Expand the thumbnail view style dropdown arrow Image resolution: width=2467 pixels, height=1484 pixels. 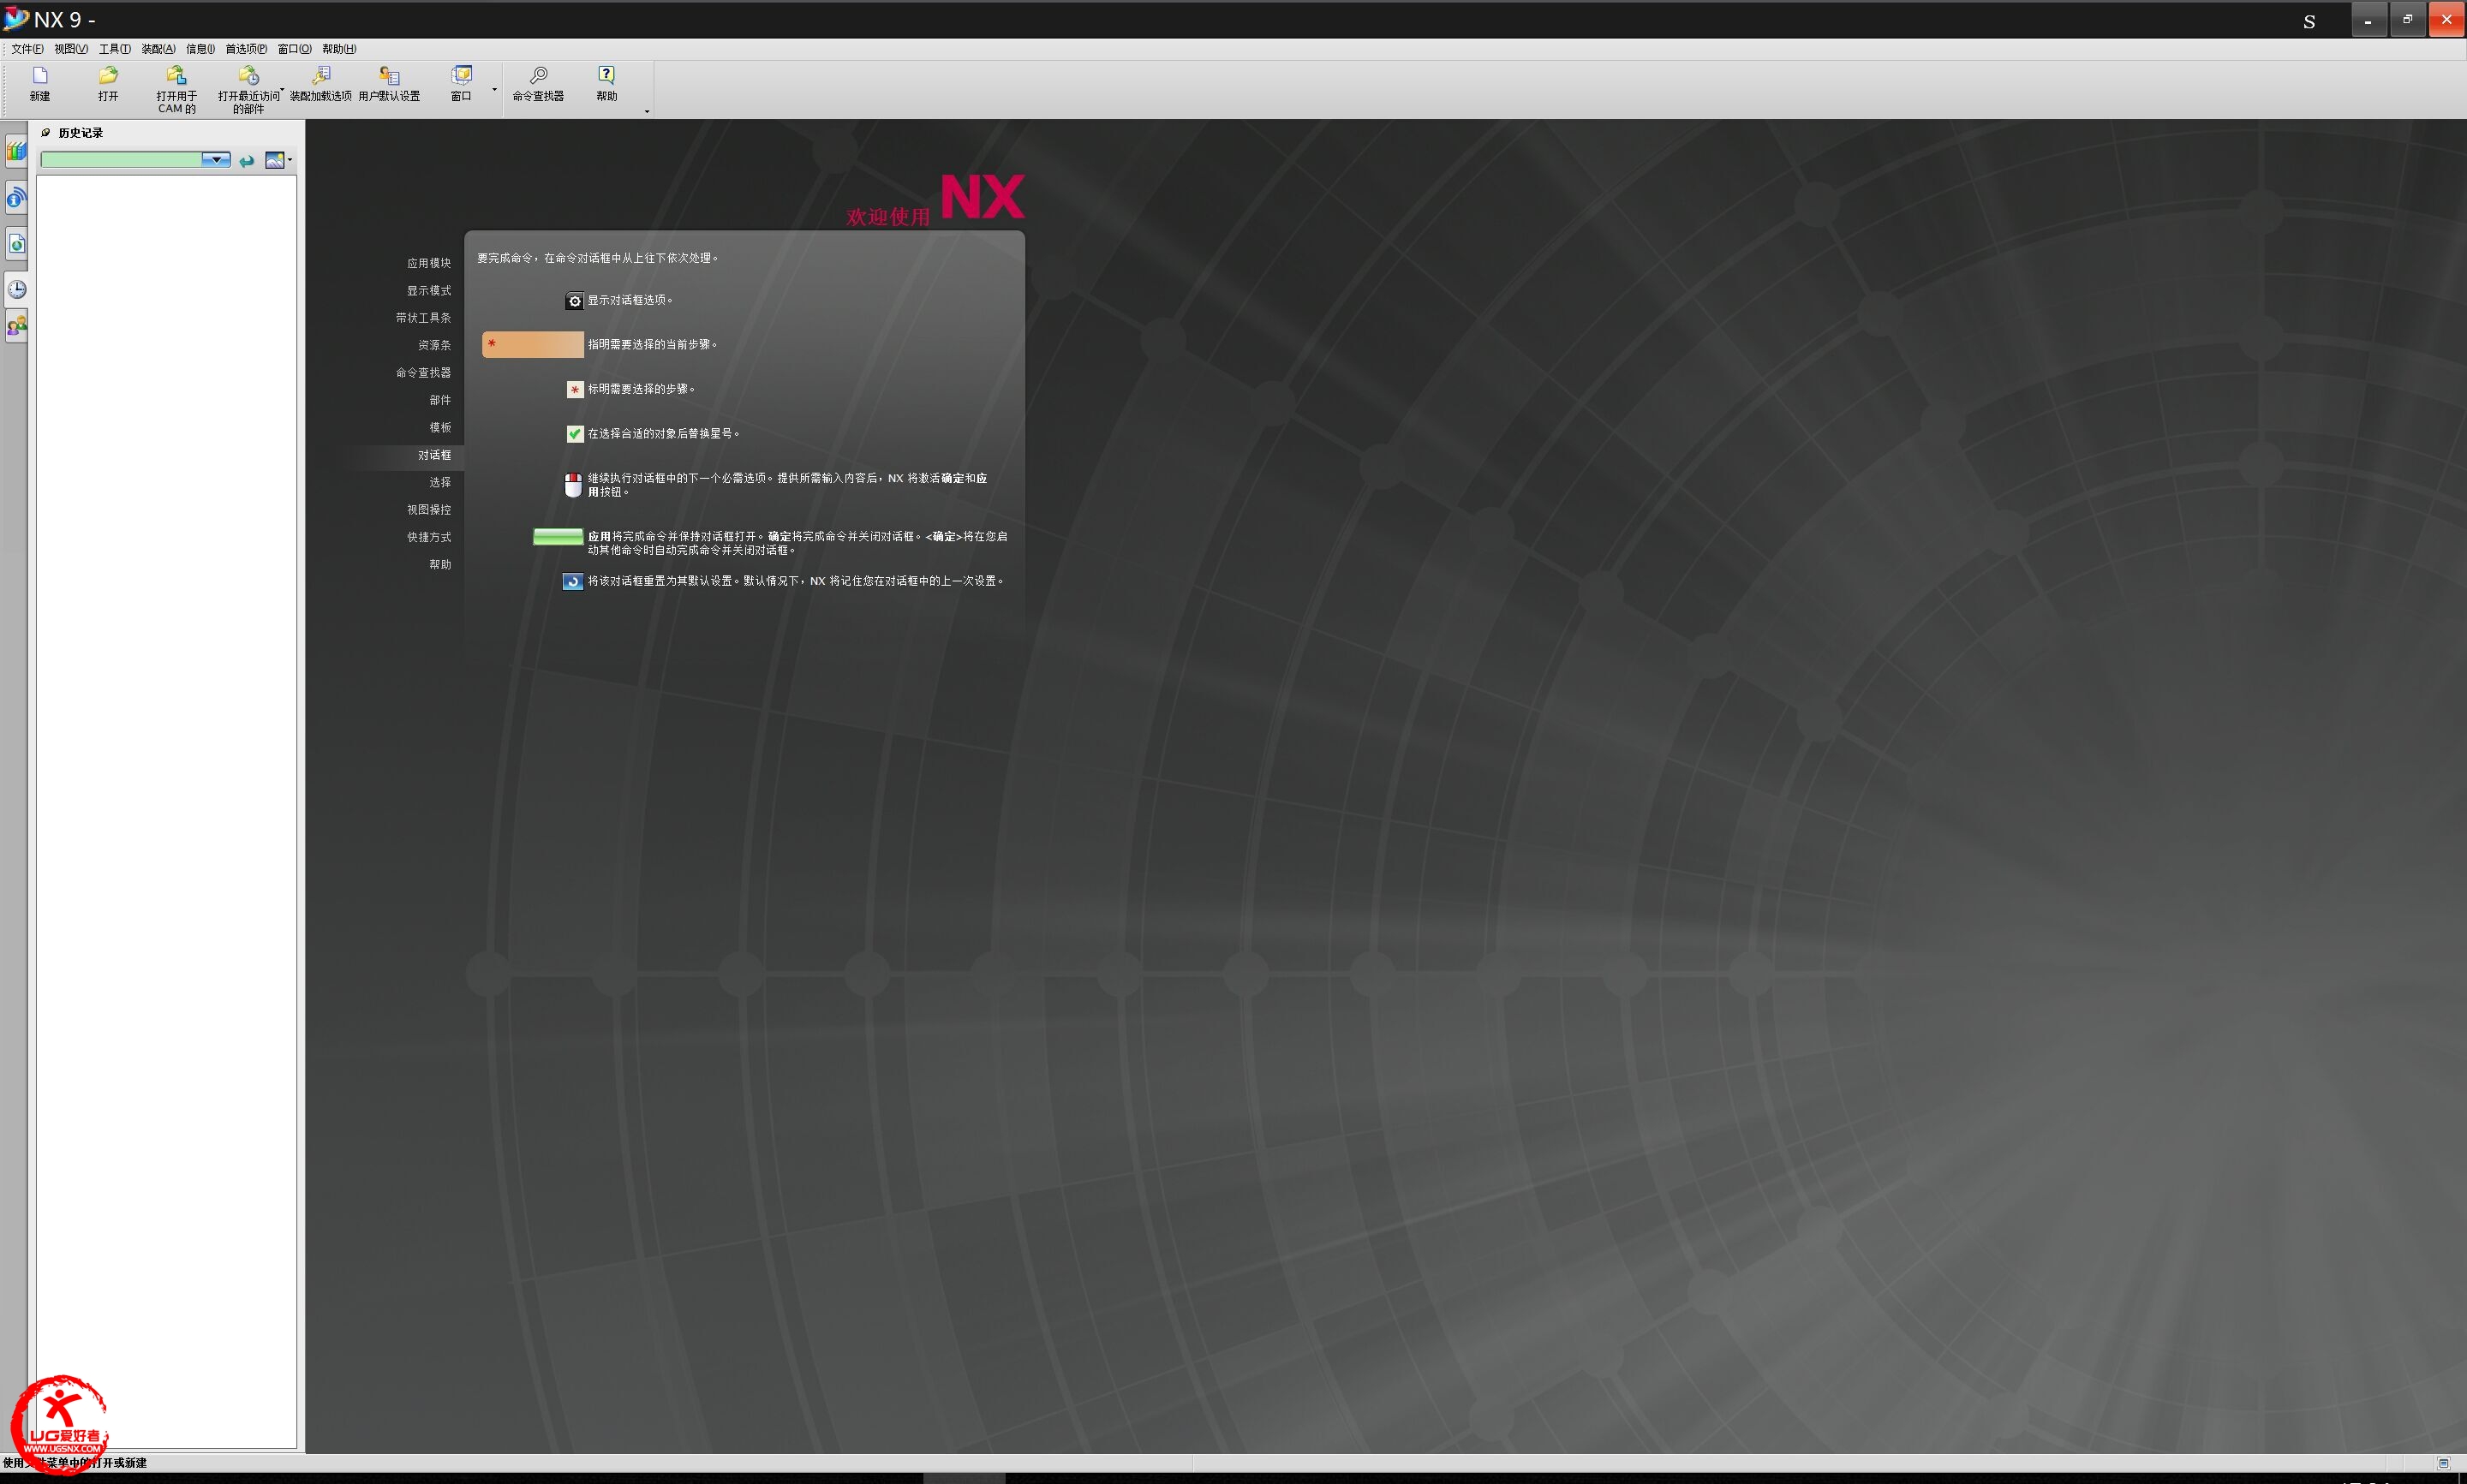290,160
